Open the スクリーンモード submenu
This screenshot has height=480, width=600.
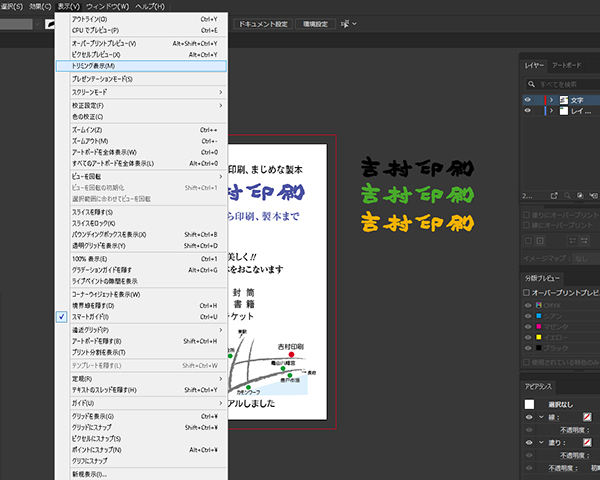pos(141,92)
